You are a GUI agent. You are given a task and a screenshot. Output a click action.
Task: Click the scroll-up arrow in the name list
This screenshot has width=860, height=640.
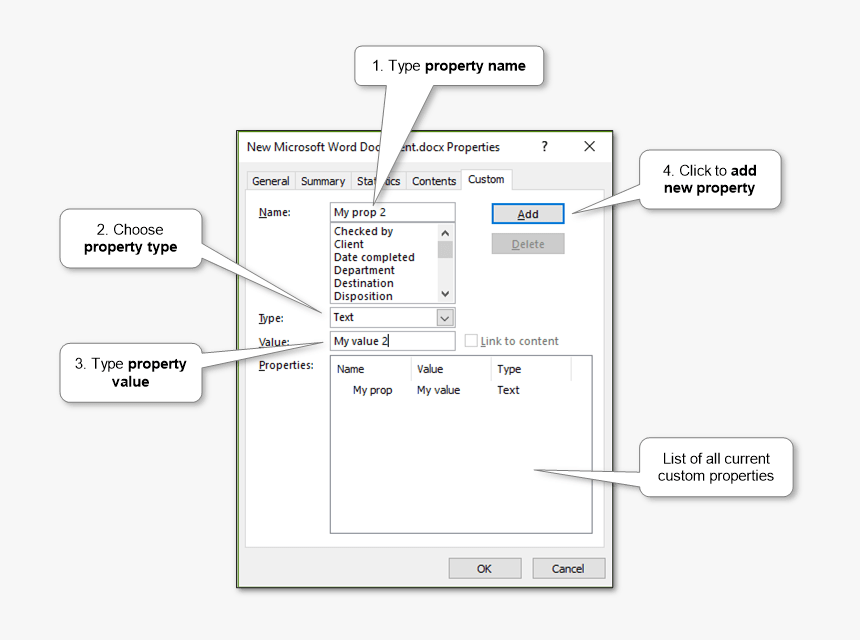pos(445,231)
